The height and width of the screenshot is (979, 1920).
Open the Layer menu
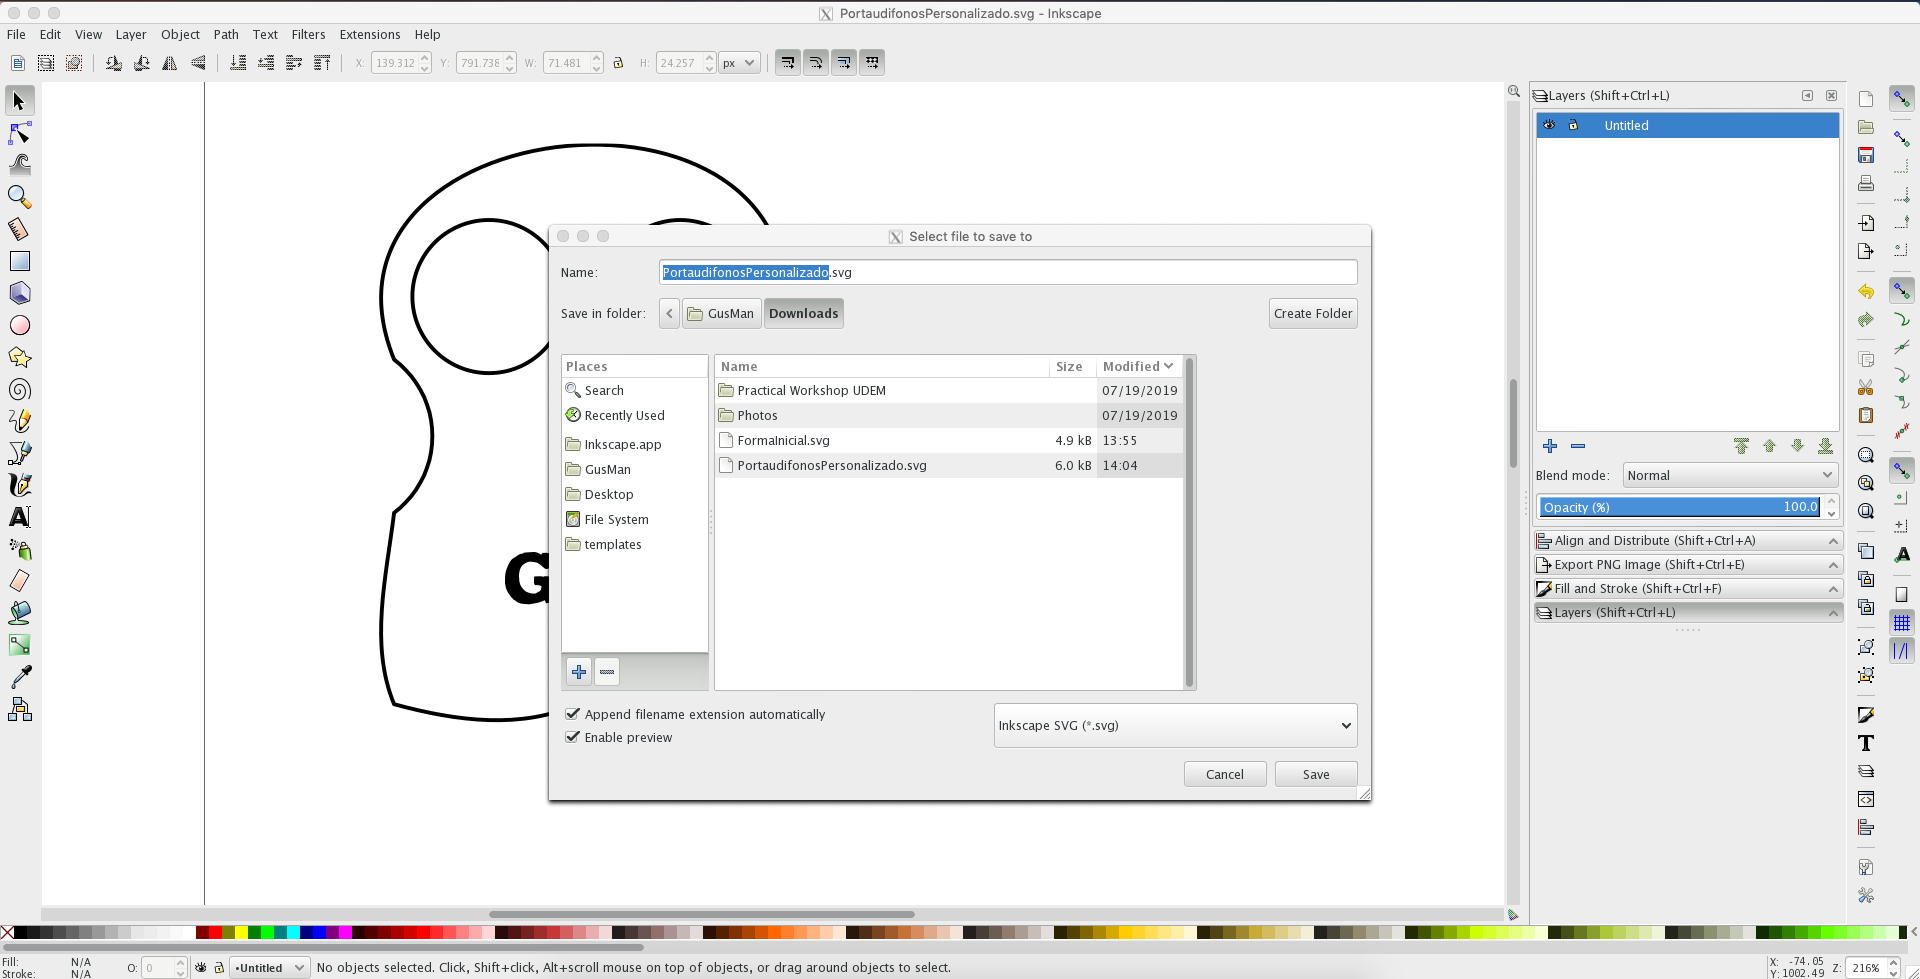[131, 34]
